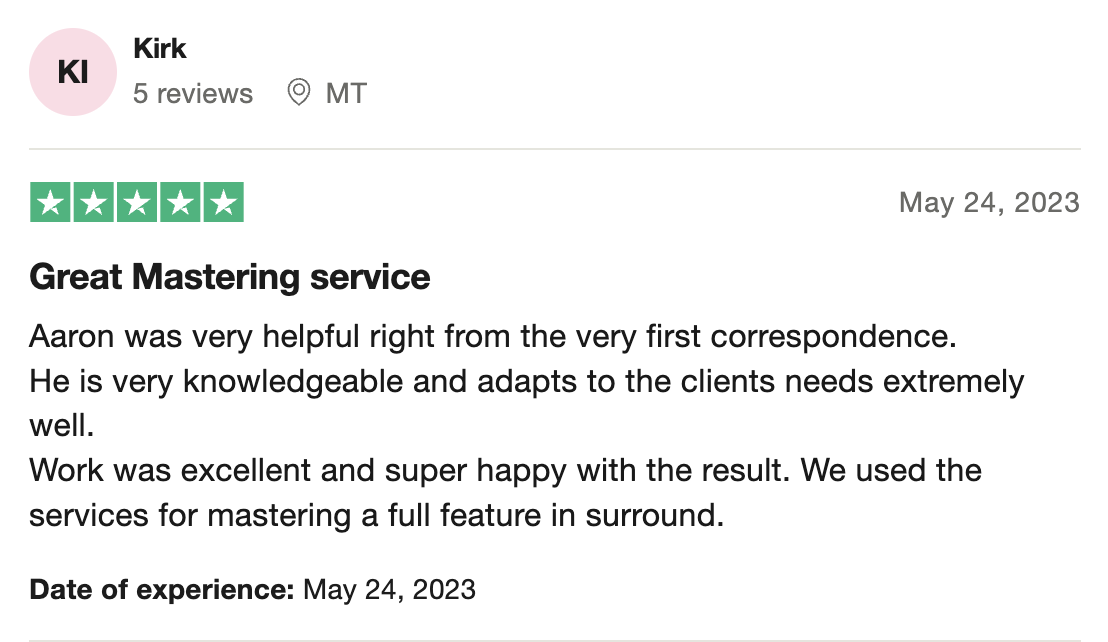Click the line starting "Aaron was very helpful"
1108x642 pixels.
(493, 337)
